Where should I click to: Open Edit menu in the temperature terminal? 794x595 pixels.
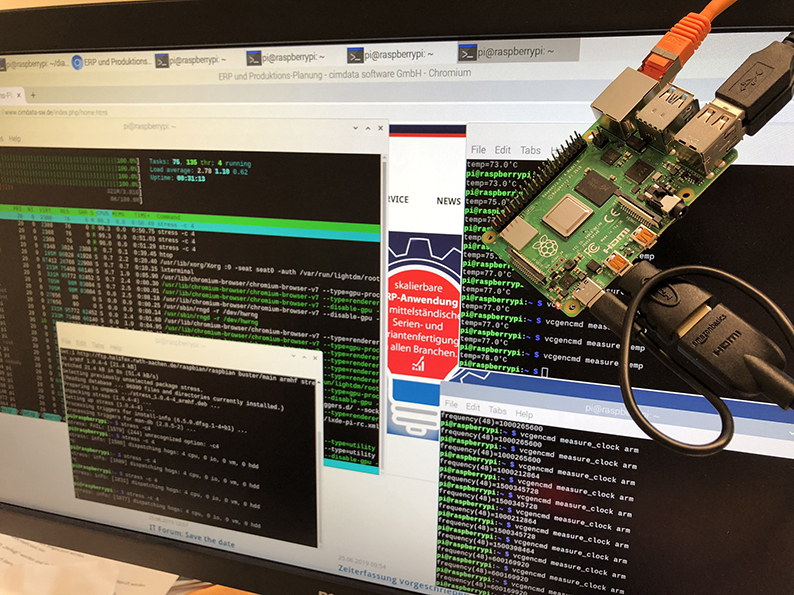tap(502, 150)
